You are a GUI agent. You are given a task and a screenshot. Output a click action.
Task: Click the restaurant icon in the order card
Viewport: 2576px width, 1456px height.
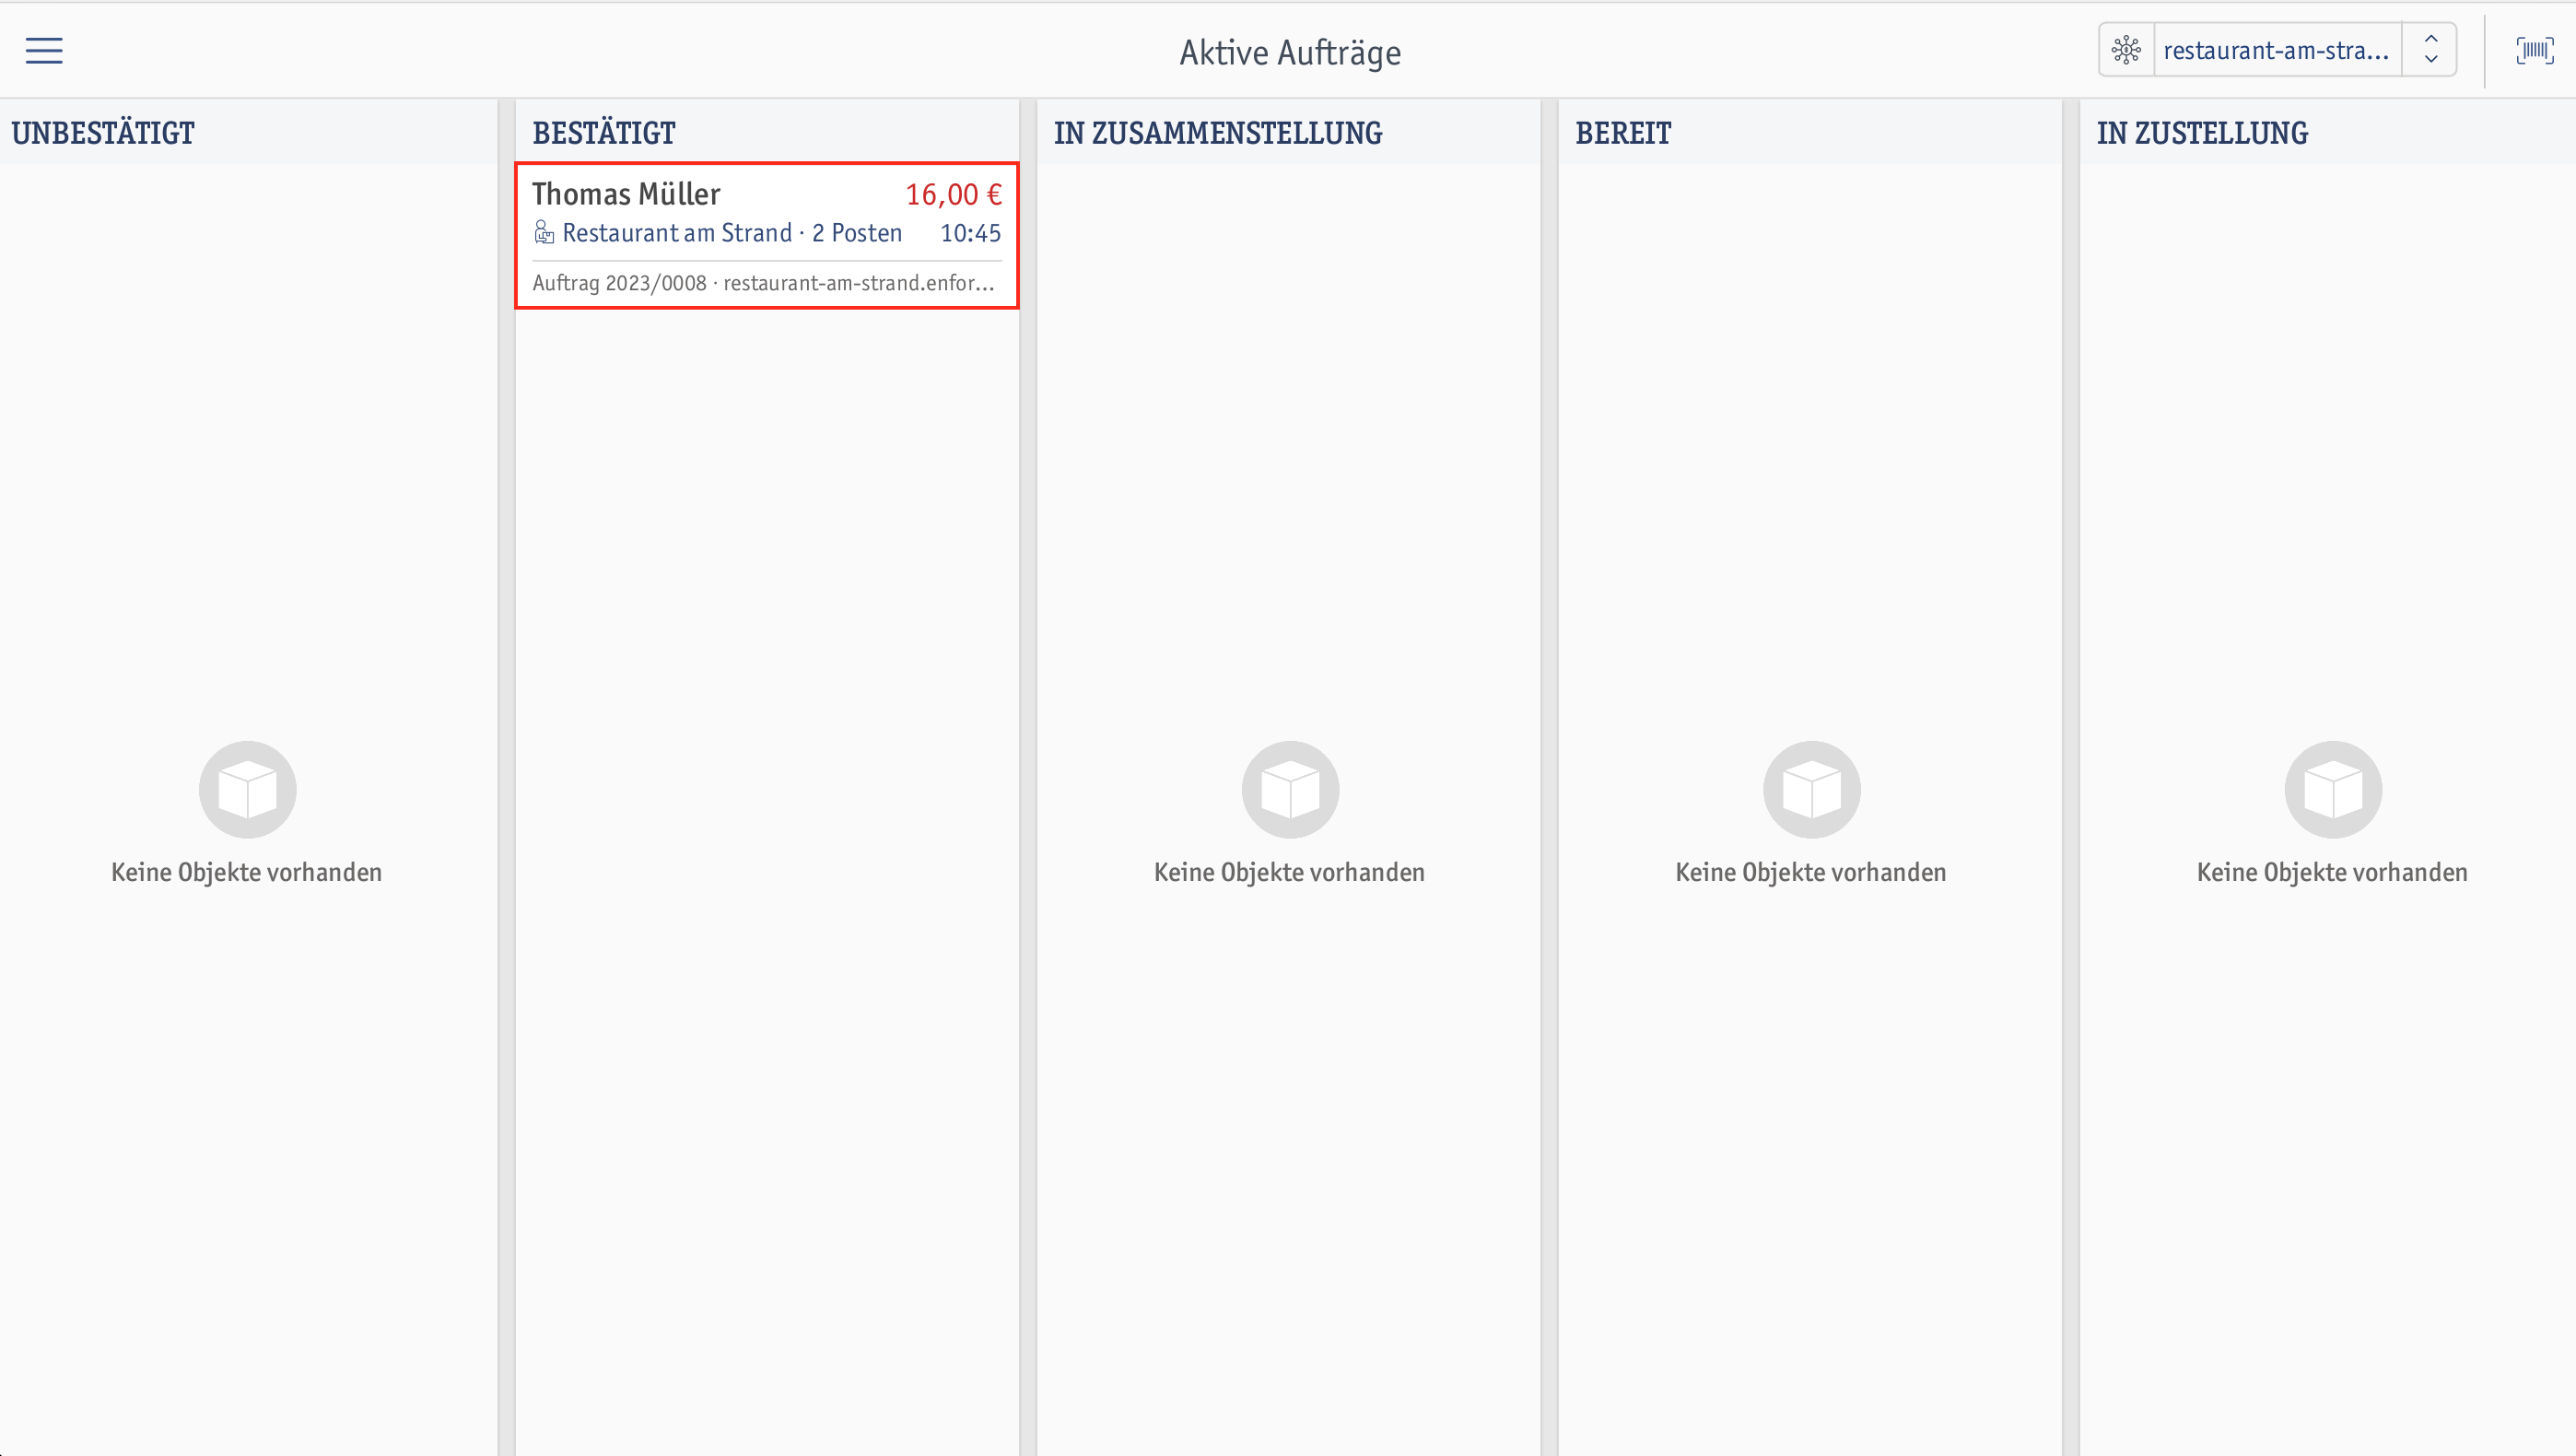[x=543, y=233]
